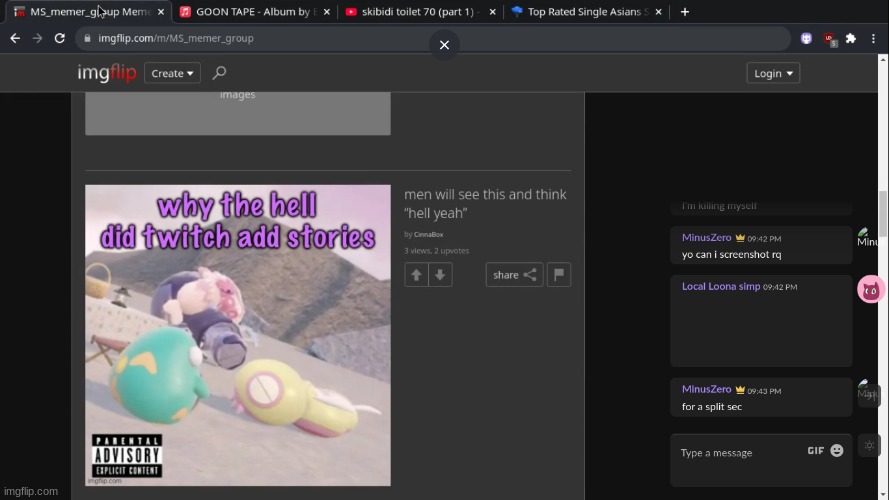Click the chat settings gear icon

pos(869,446)
